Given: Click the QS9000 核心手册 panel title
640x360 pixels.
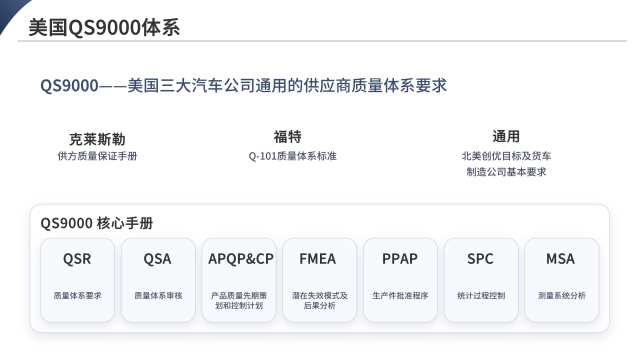Looking at the screenshot, I should 97,223.
